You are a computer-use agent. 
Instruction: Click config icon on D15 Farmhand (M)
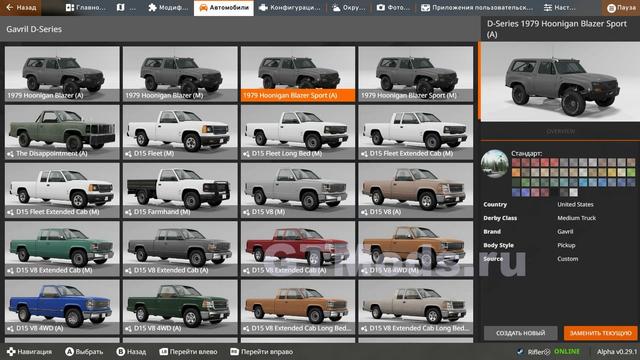pyautogui.click(x=128, y=212)
